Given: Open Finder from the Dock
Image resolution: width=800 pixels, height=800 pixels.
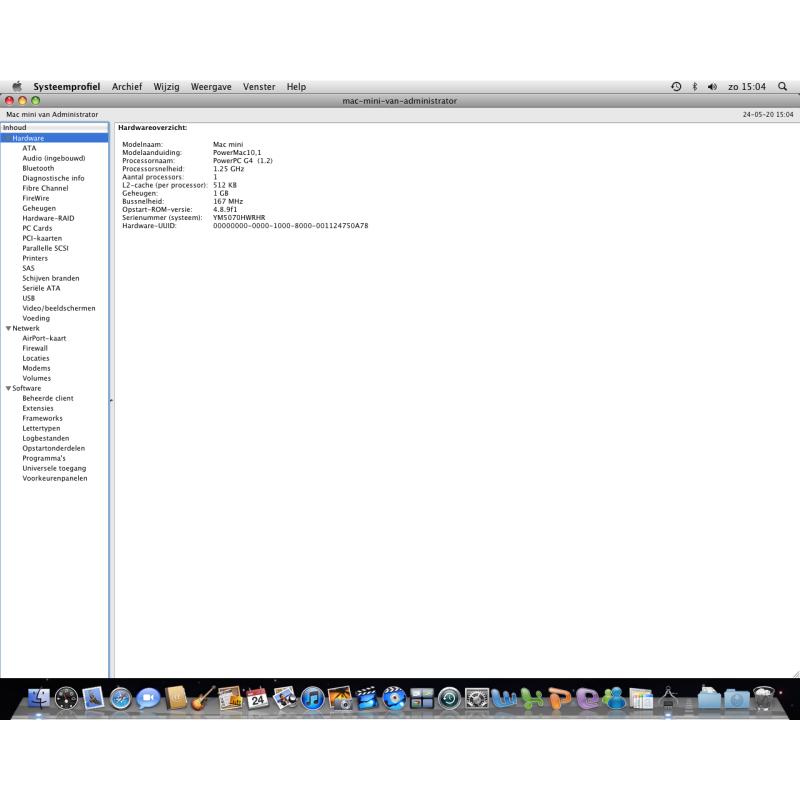Looking at the screenshot, I should point(39,698).
